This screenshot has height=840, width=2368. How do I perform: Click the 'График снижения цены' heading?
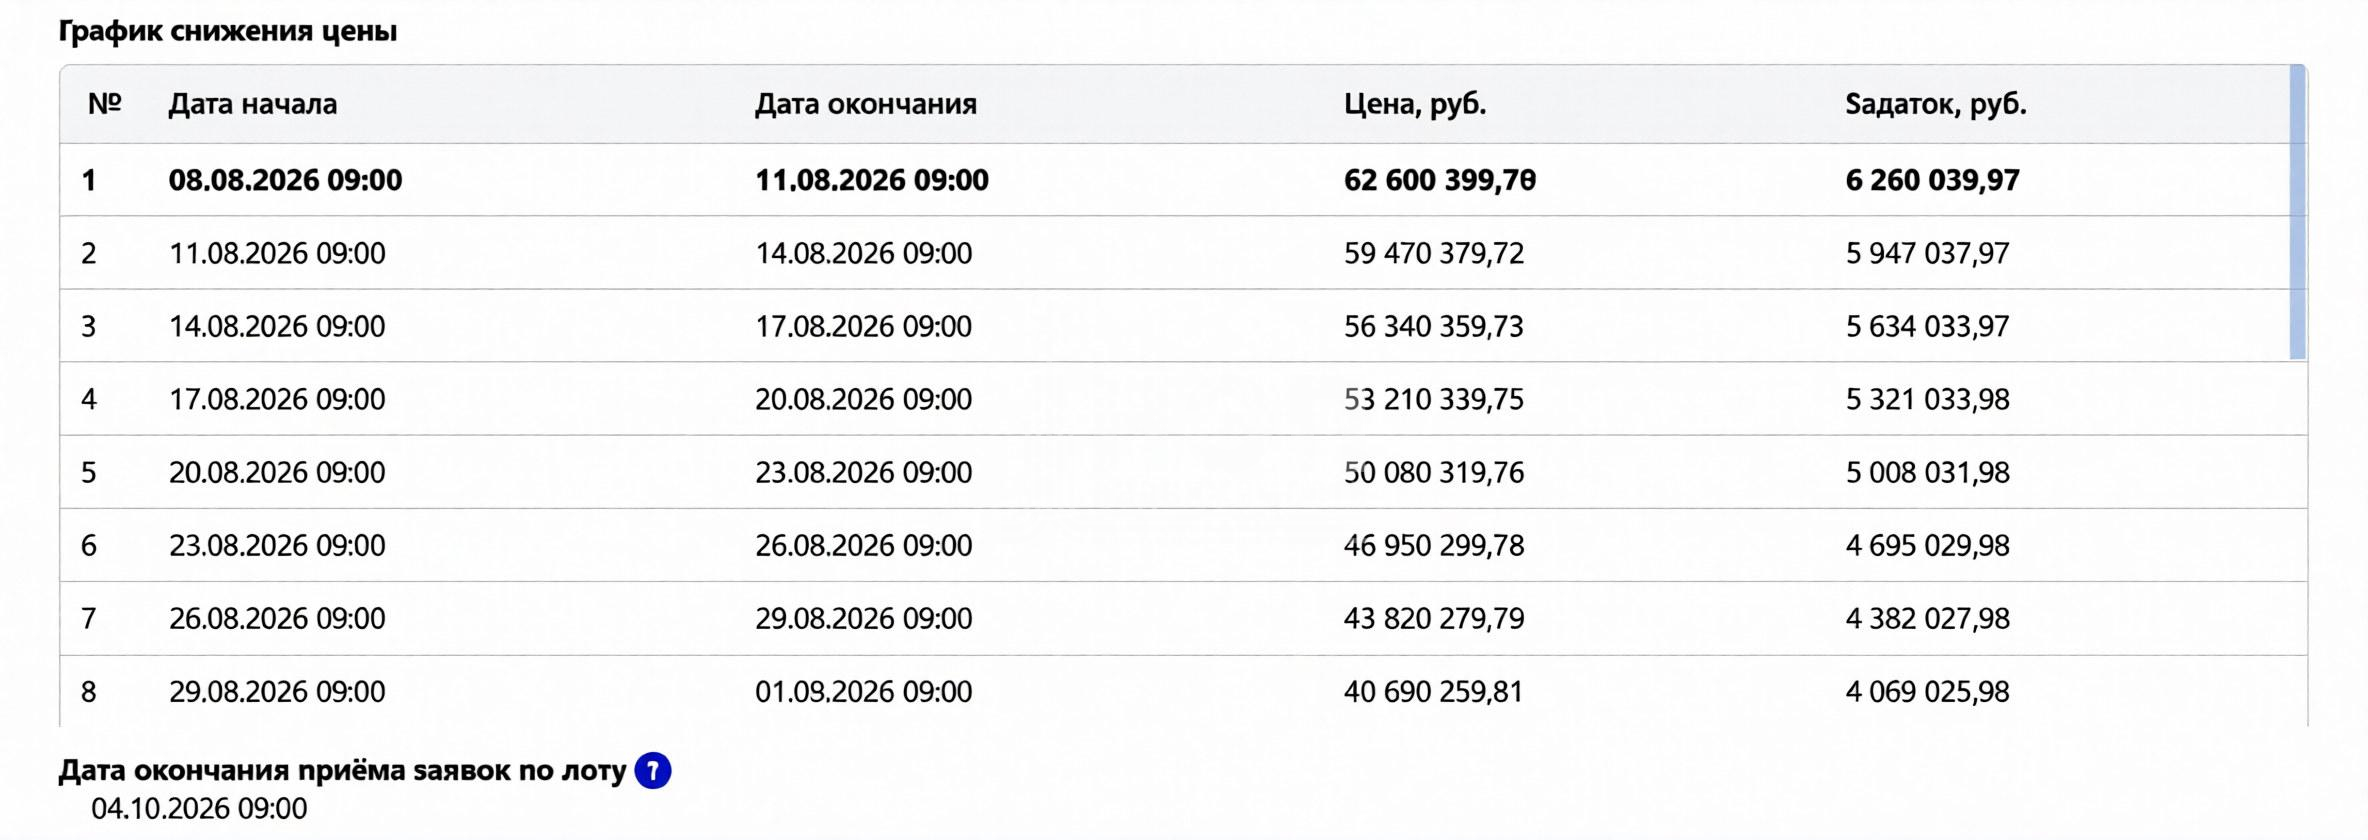228,31
